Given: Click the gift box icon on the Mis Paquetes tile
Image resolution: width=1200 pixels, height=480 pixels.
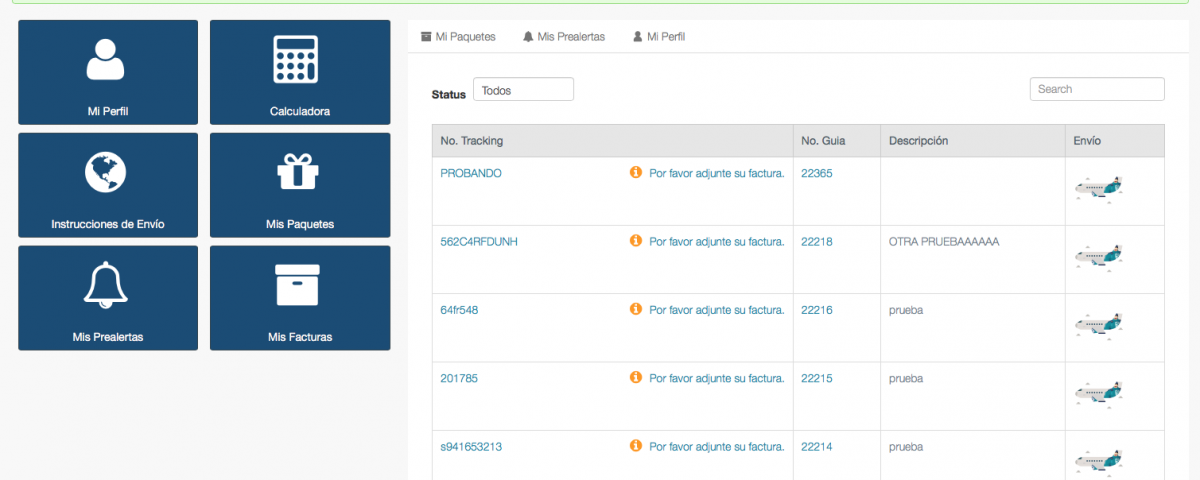Looking at the screenshot, I should tap(297, 172).
